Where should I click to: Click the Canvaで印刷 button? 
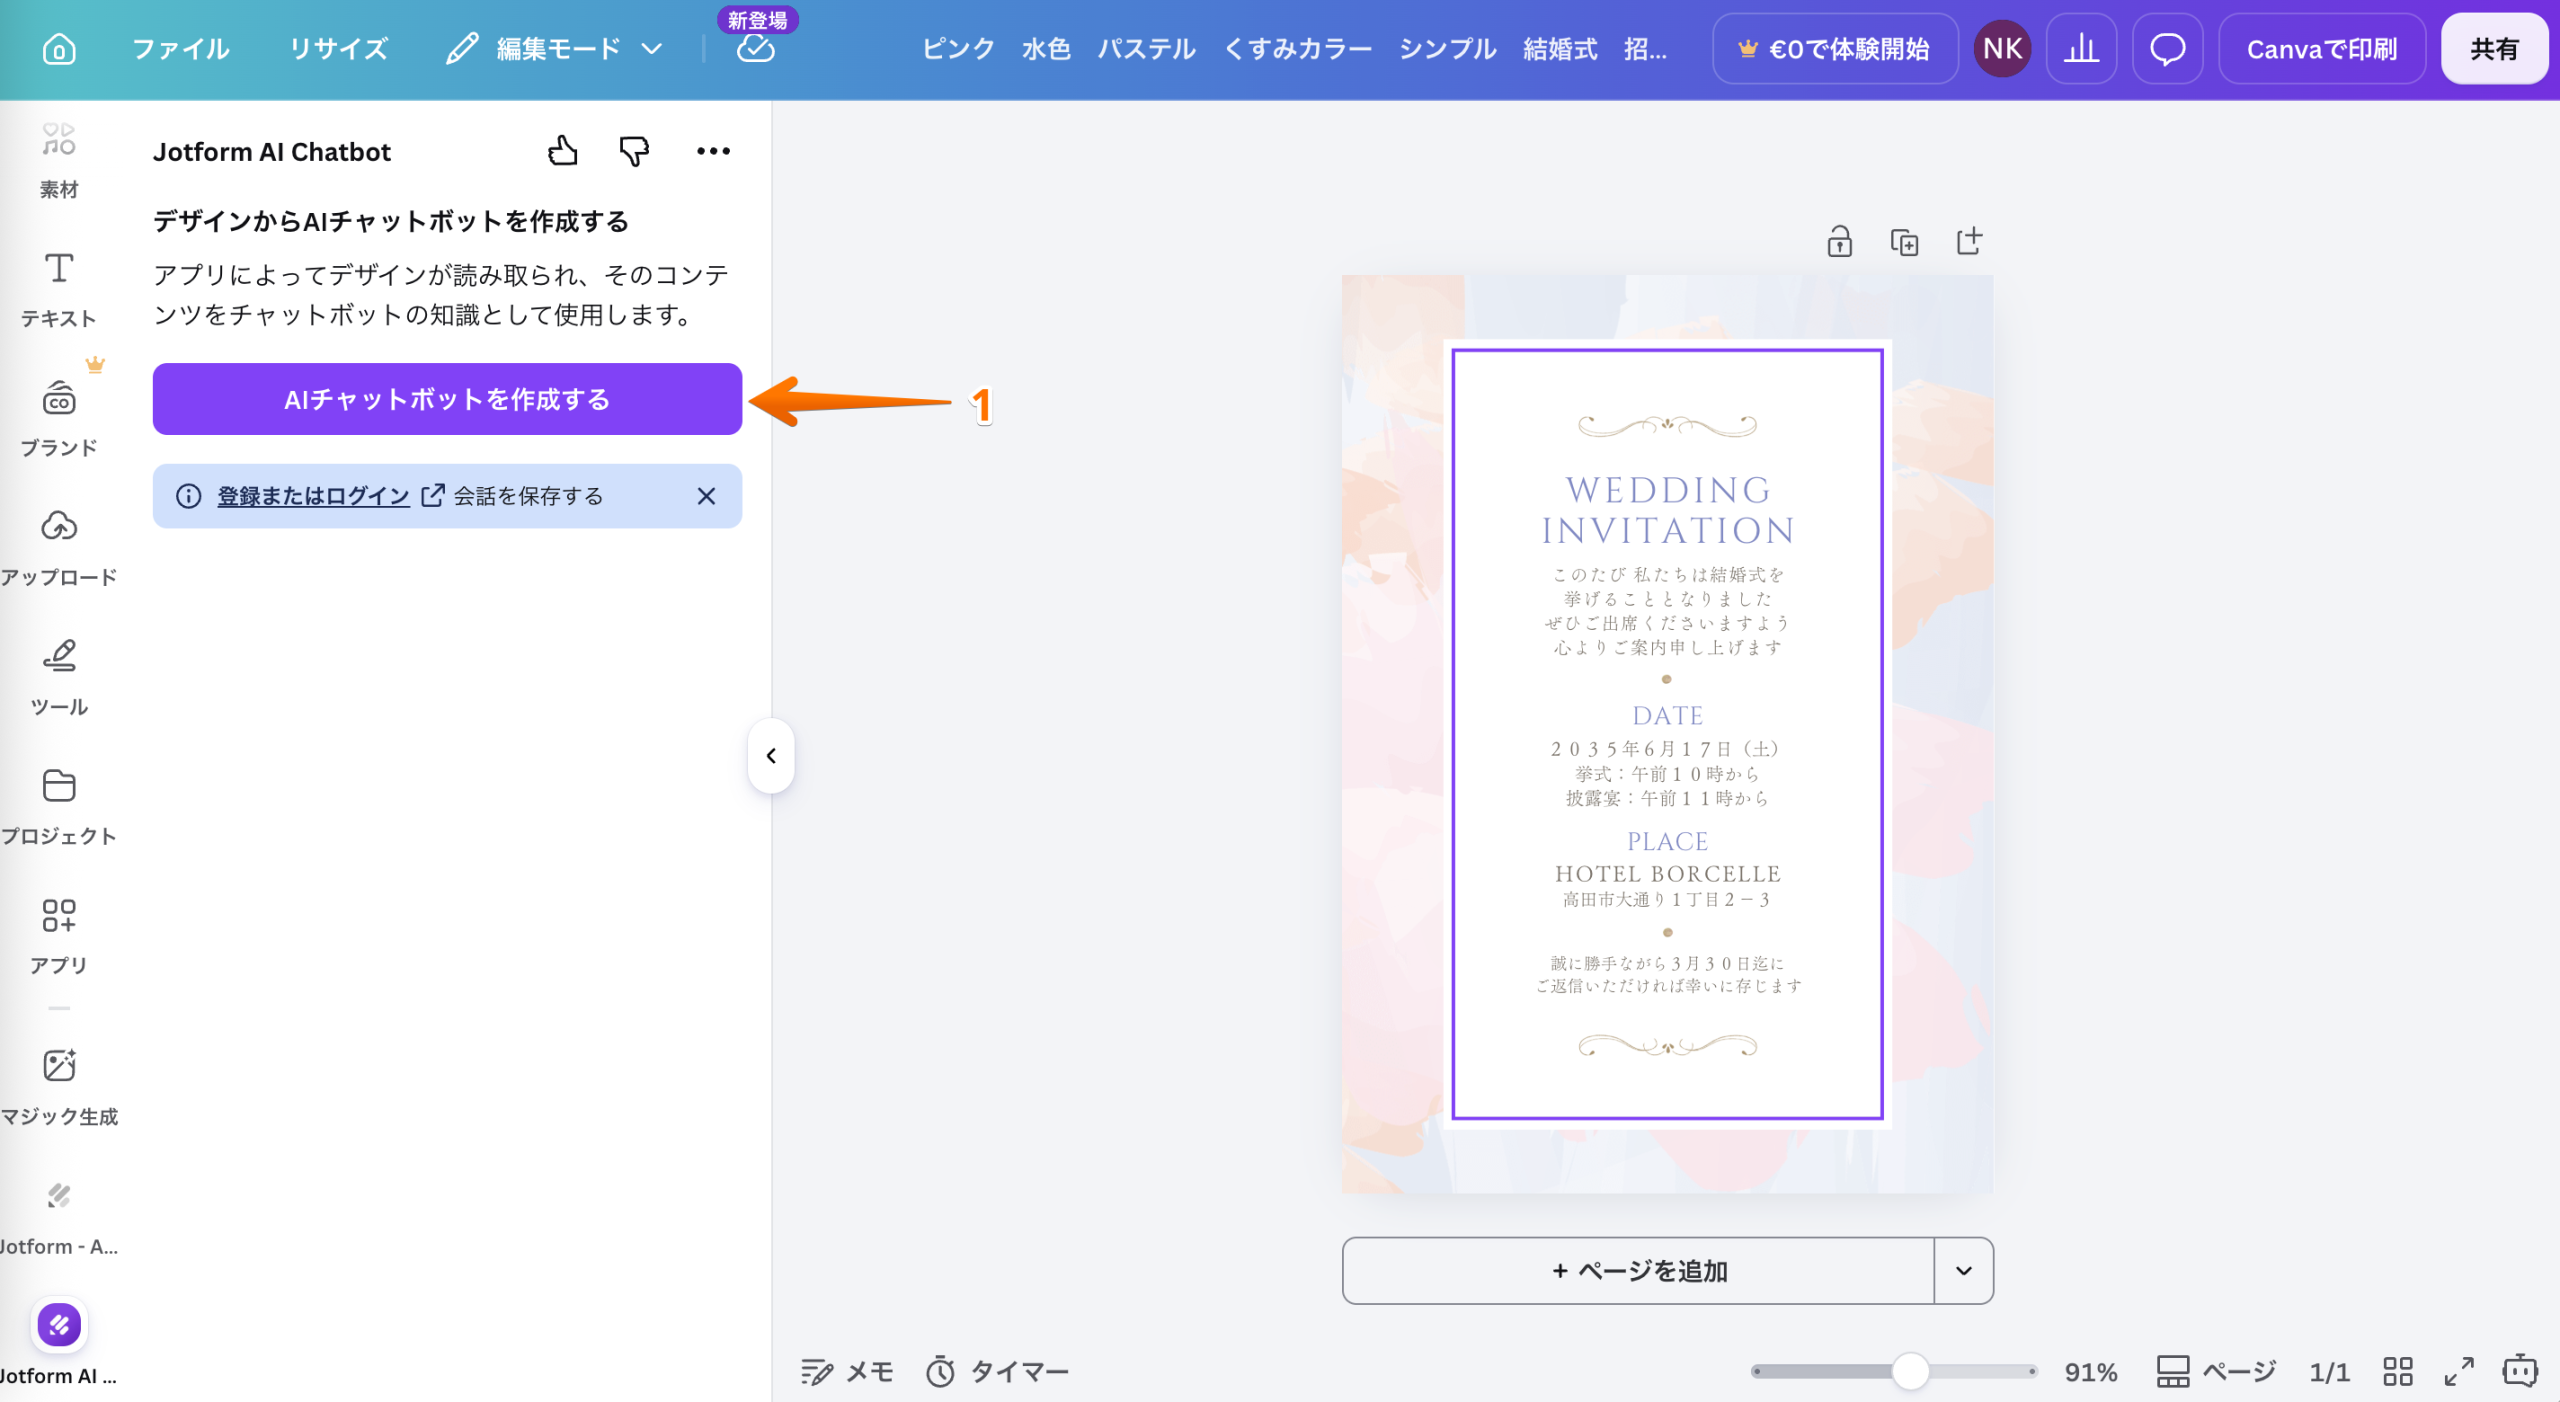(2322, 49)
